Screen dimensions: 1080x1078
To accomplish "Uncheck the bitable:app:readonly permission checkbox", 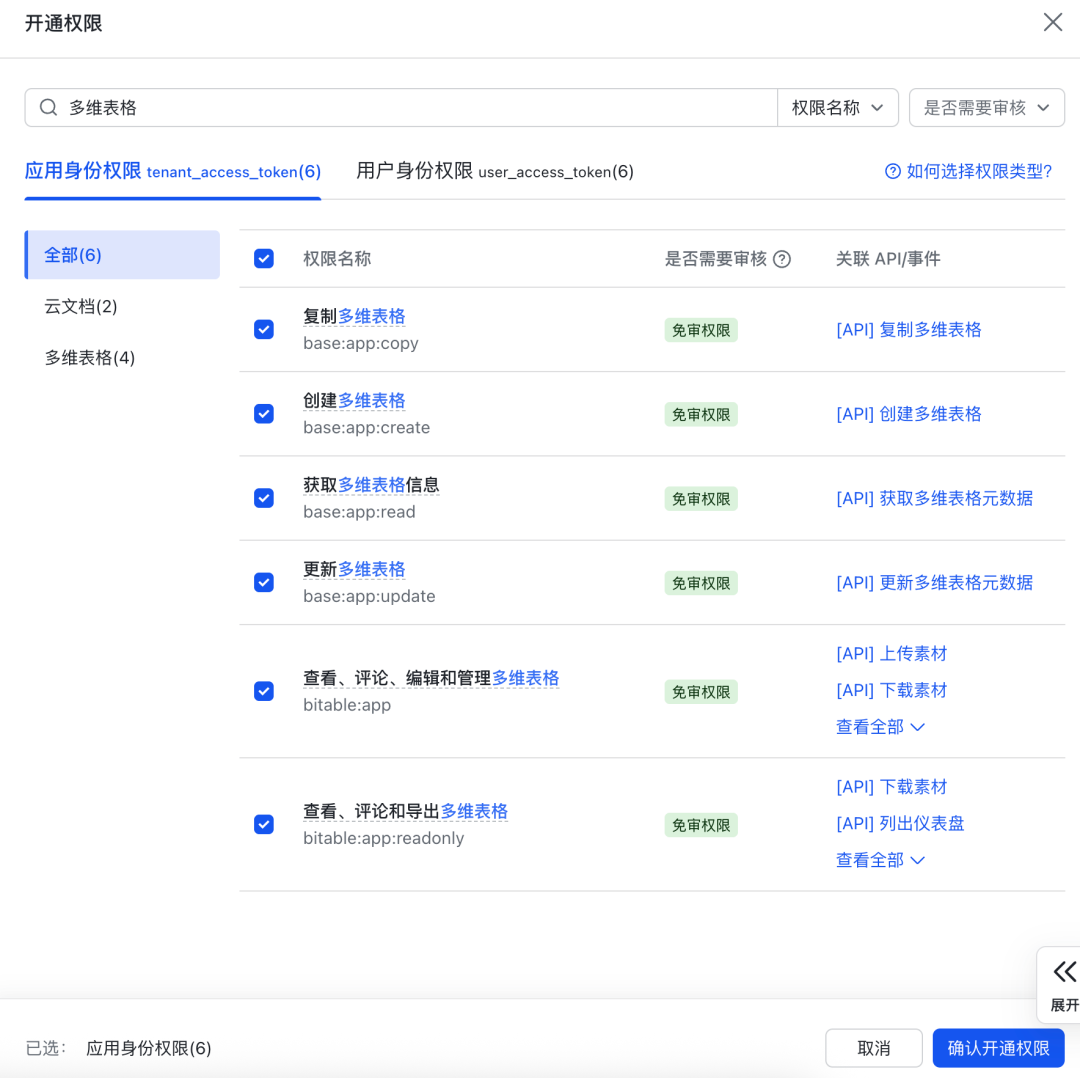I will coord(263,824).
